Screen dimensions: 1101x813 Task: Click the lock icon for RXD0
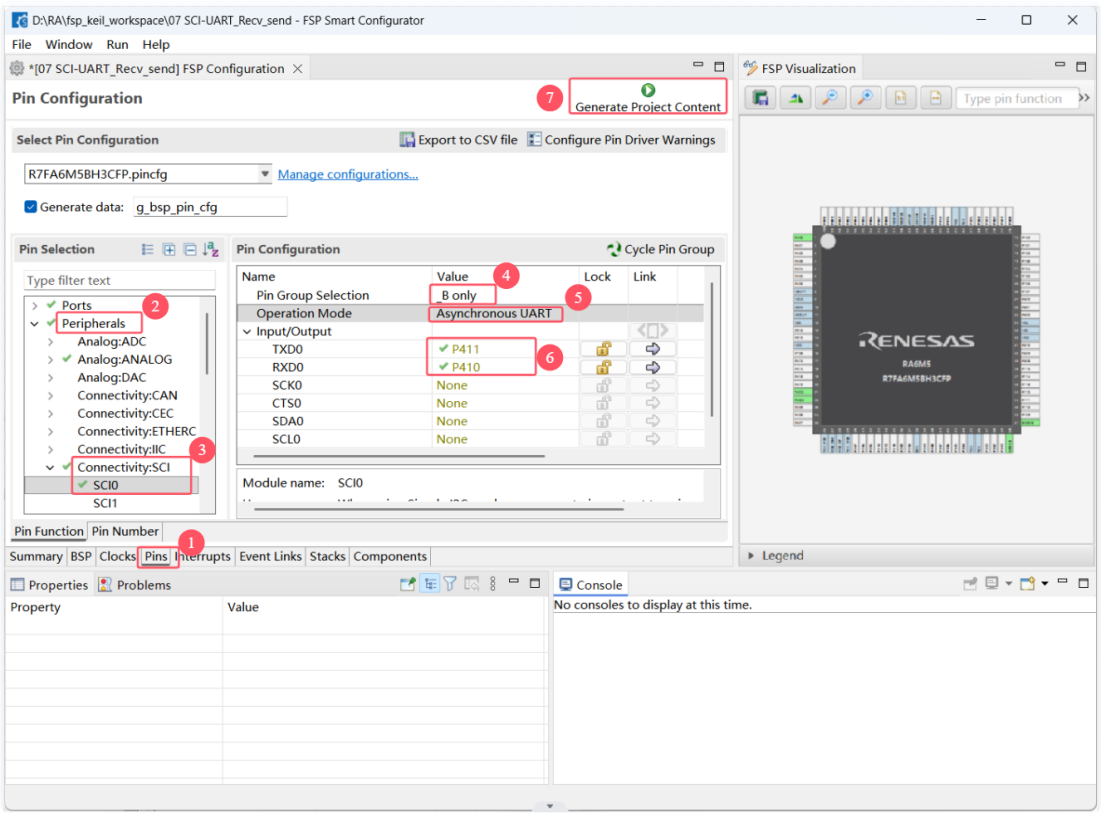click(x=603, y=367)
